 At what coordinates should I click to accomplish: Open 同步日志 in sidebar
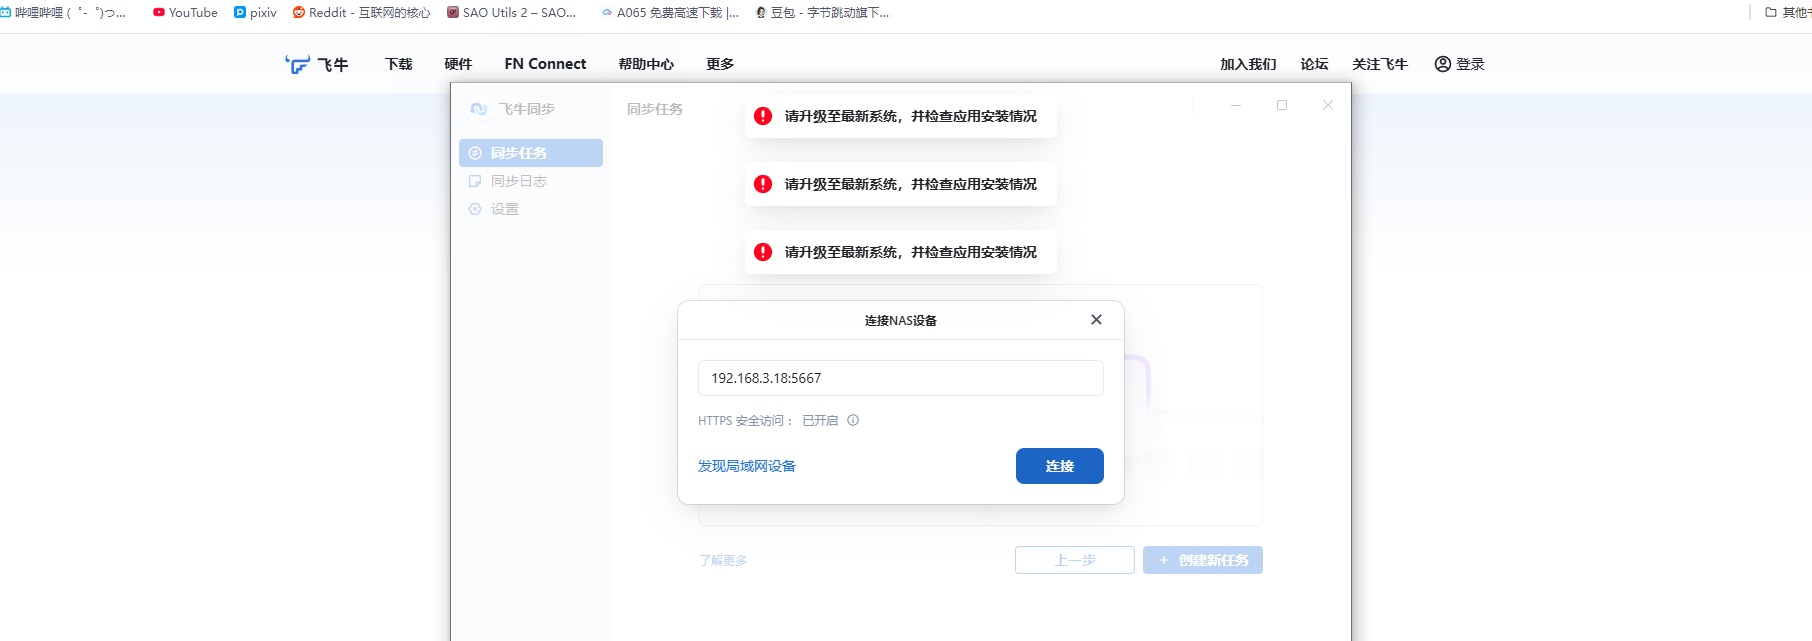click(531, 181)
